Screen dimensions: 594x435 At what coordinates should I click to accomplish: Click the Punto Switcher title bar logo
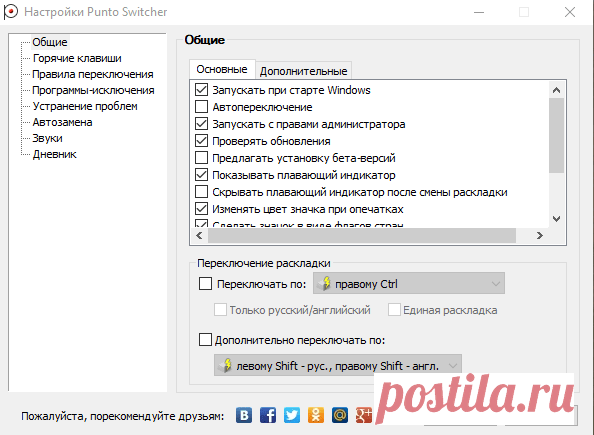point(11,12)
